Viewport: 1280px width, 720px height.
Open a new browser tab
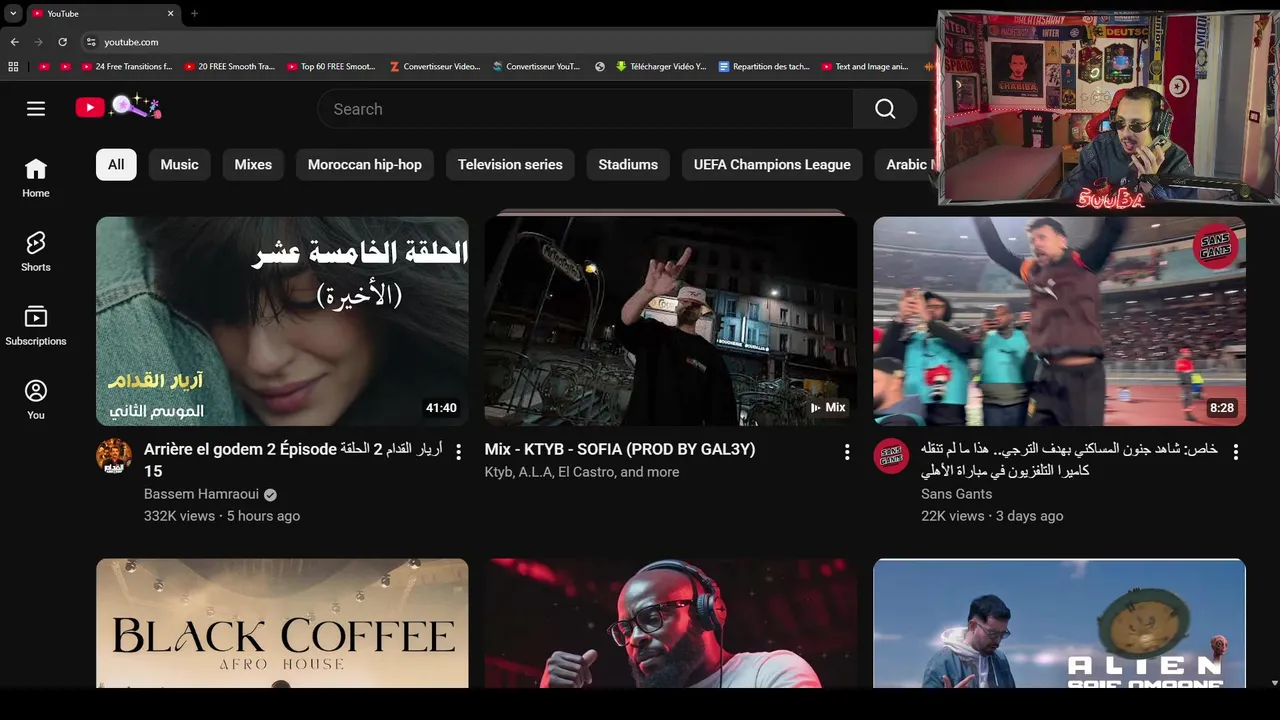click(194, 14)
